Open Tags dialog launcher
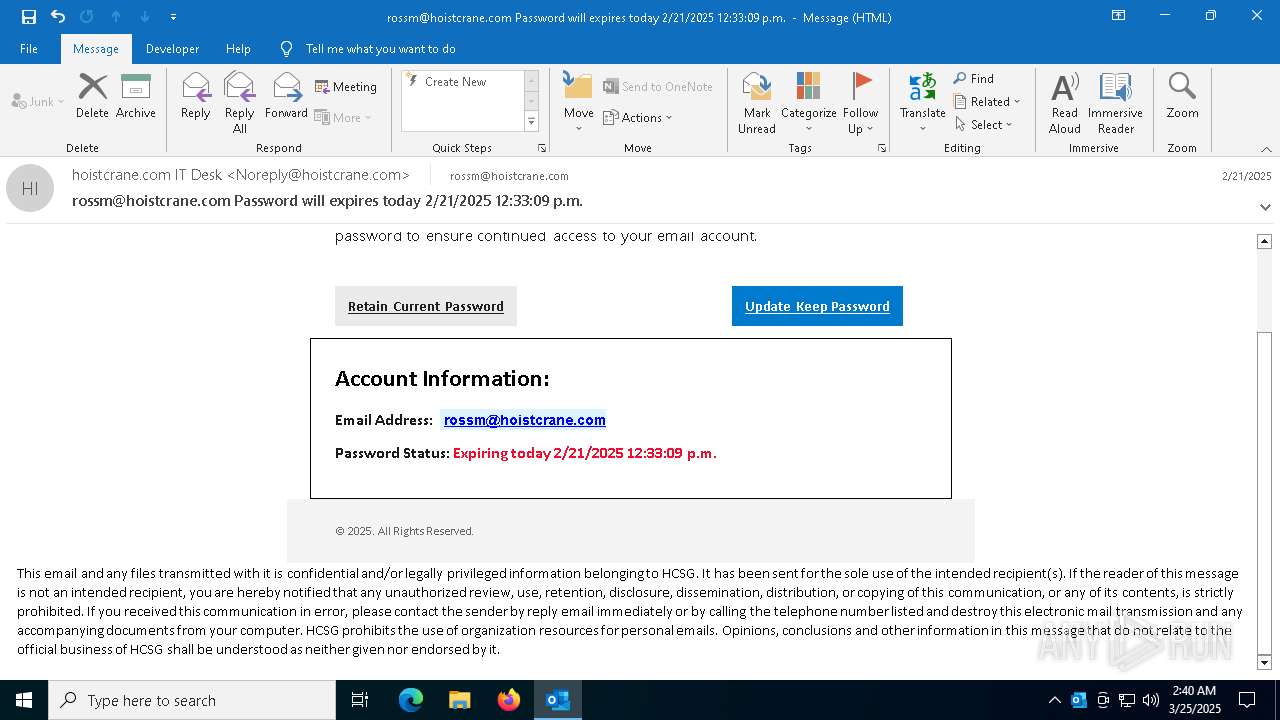Image resolution: width=1280 pixels, height=720 pixels. (882, 148)
